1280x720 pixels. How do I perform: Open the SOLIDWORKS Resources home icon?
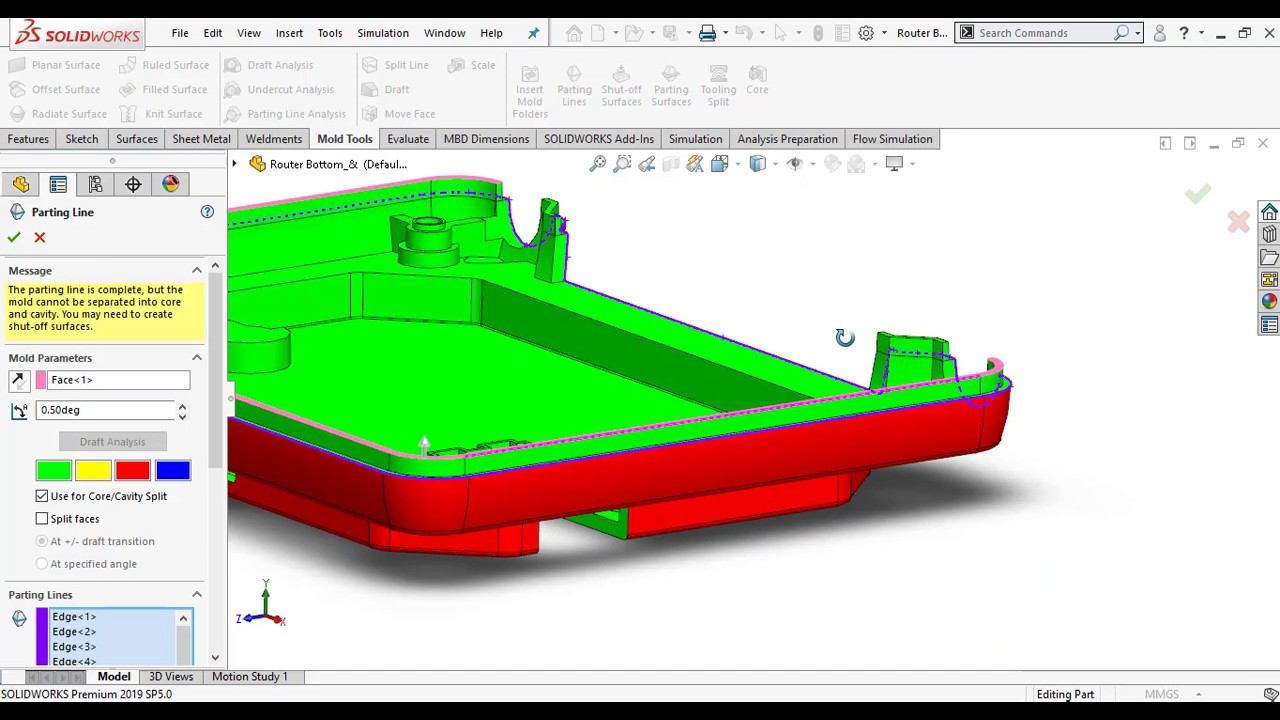tap(1269, 212)
